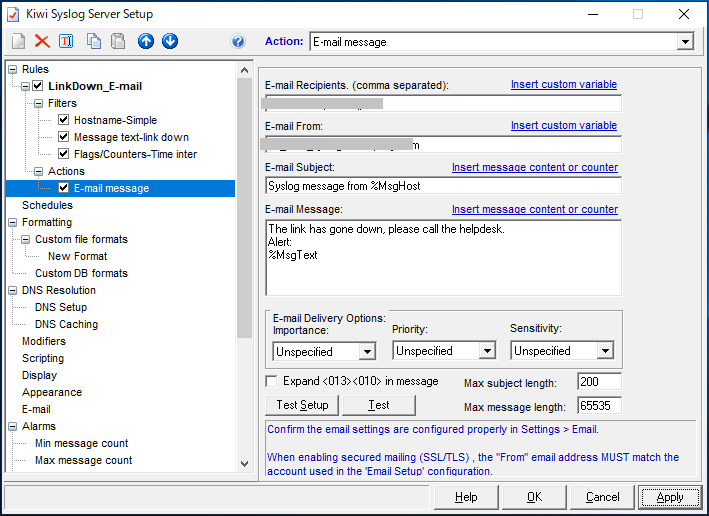Click Insert custom variable link for E-mail From
This screenshot has width=709, height=516.
point(564,125)
